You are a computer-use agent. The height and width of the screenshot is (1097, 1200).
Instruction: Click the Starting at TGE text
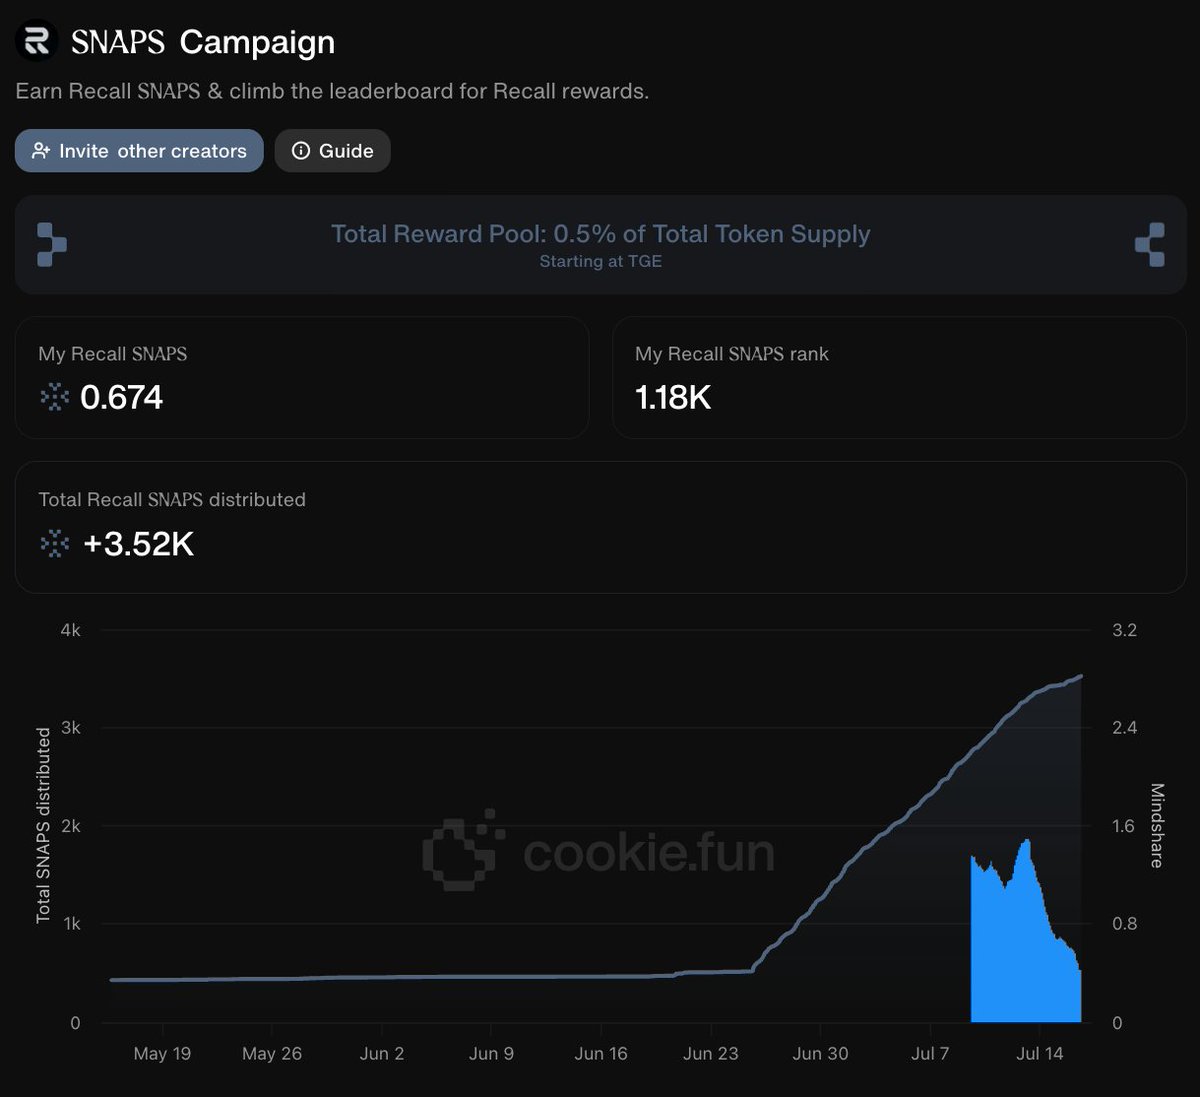pos(601,261)
